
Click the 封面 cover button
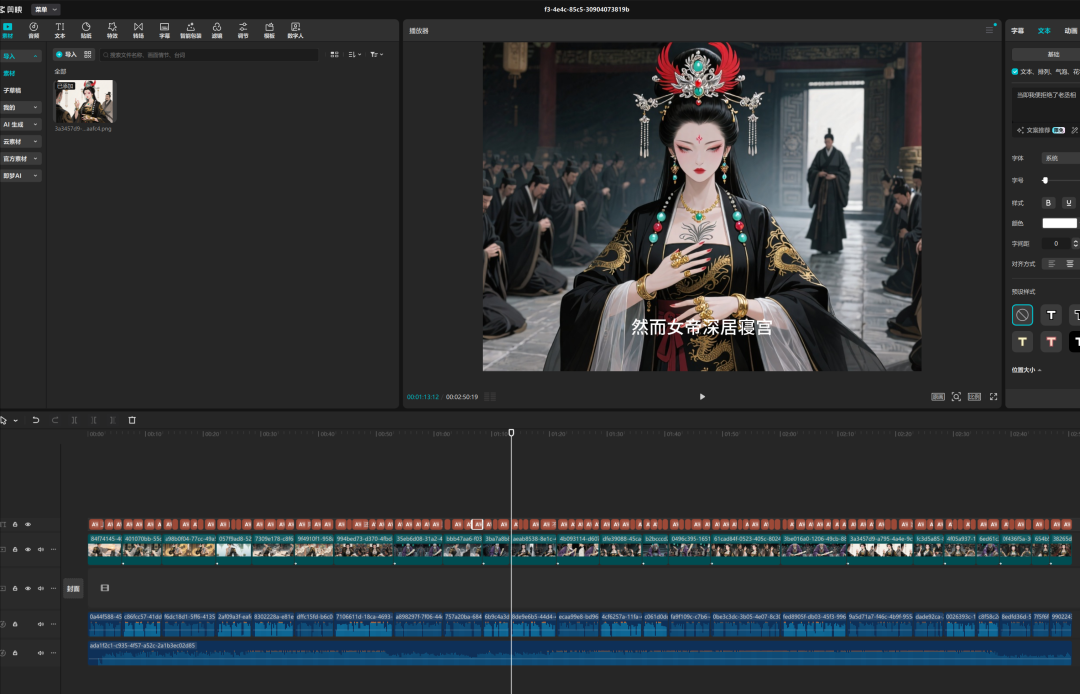tap(74, 588)
